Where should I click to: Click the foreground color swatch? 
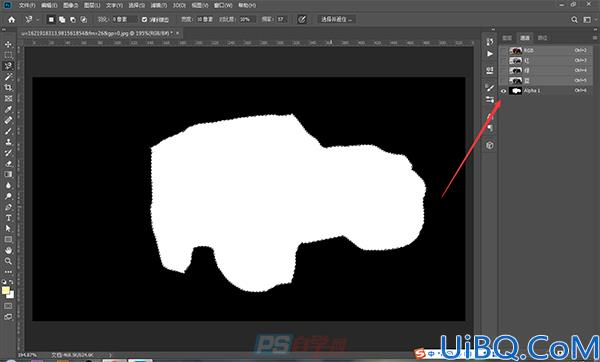click(5, 290)
